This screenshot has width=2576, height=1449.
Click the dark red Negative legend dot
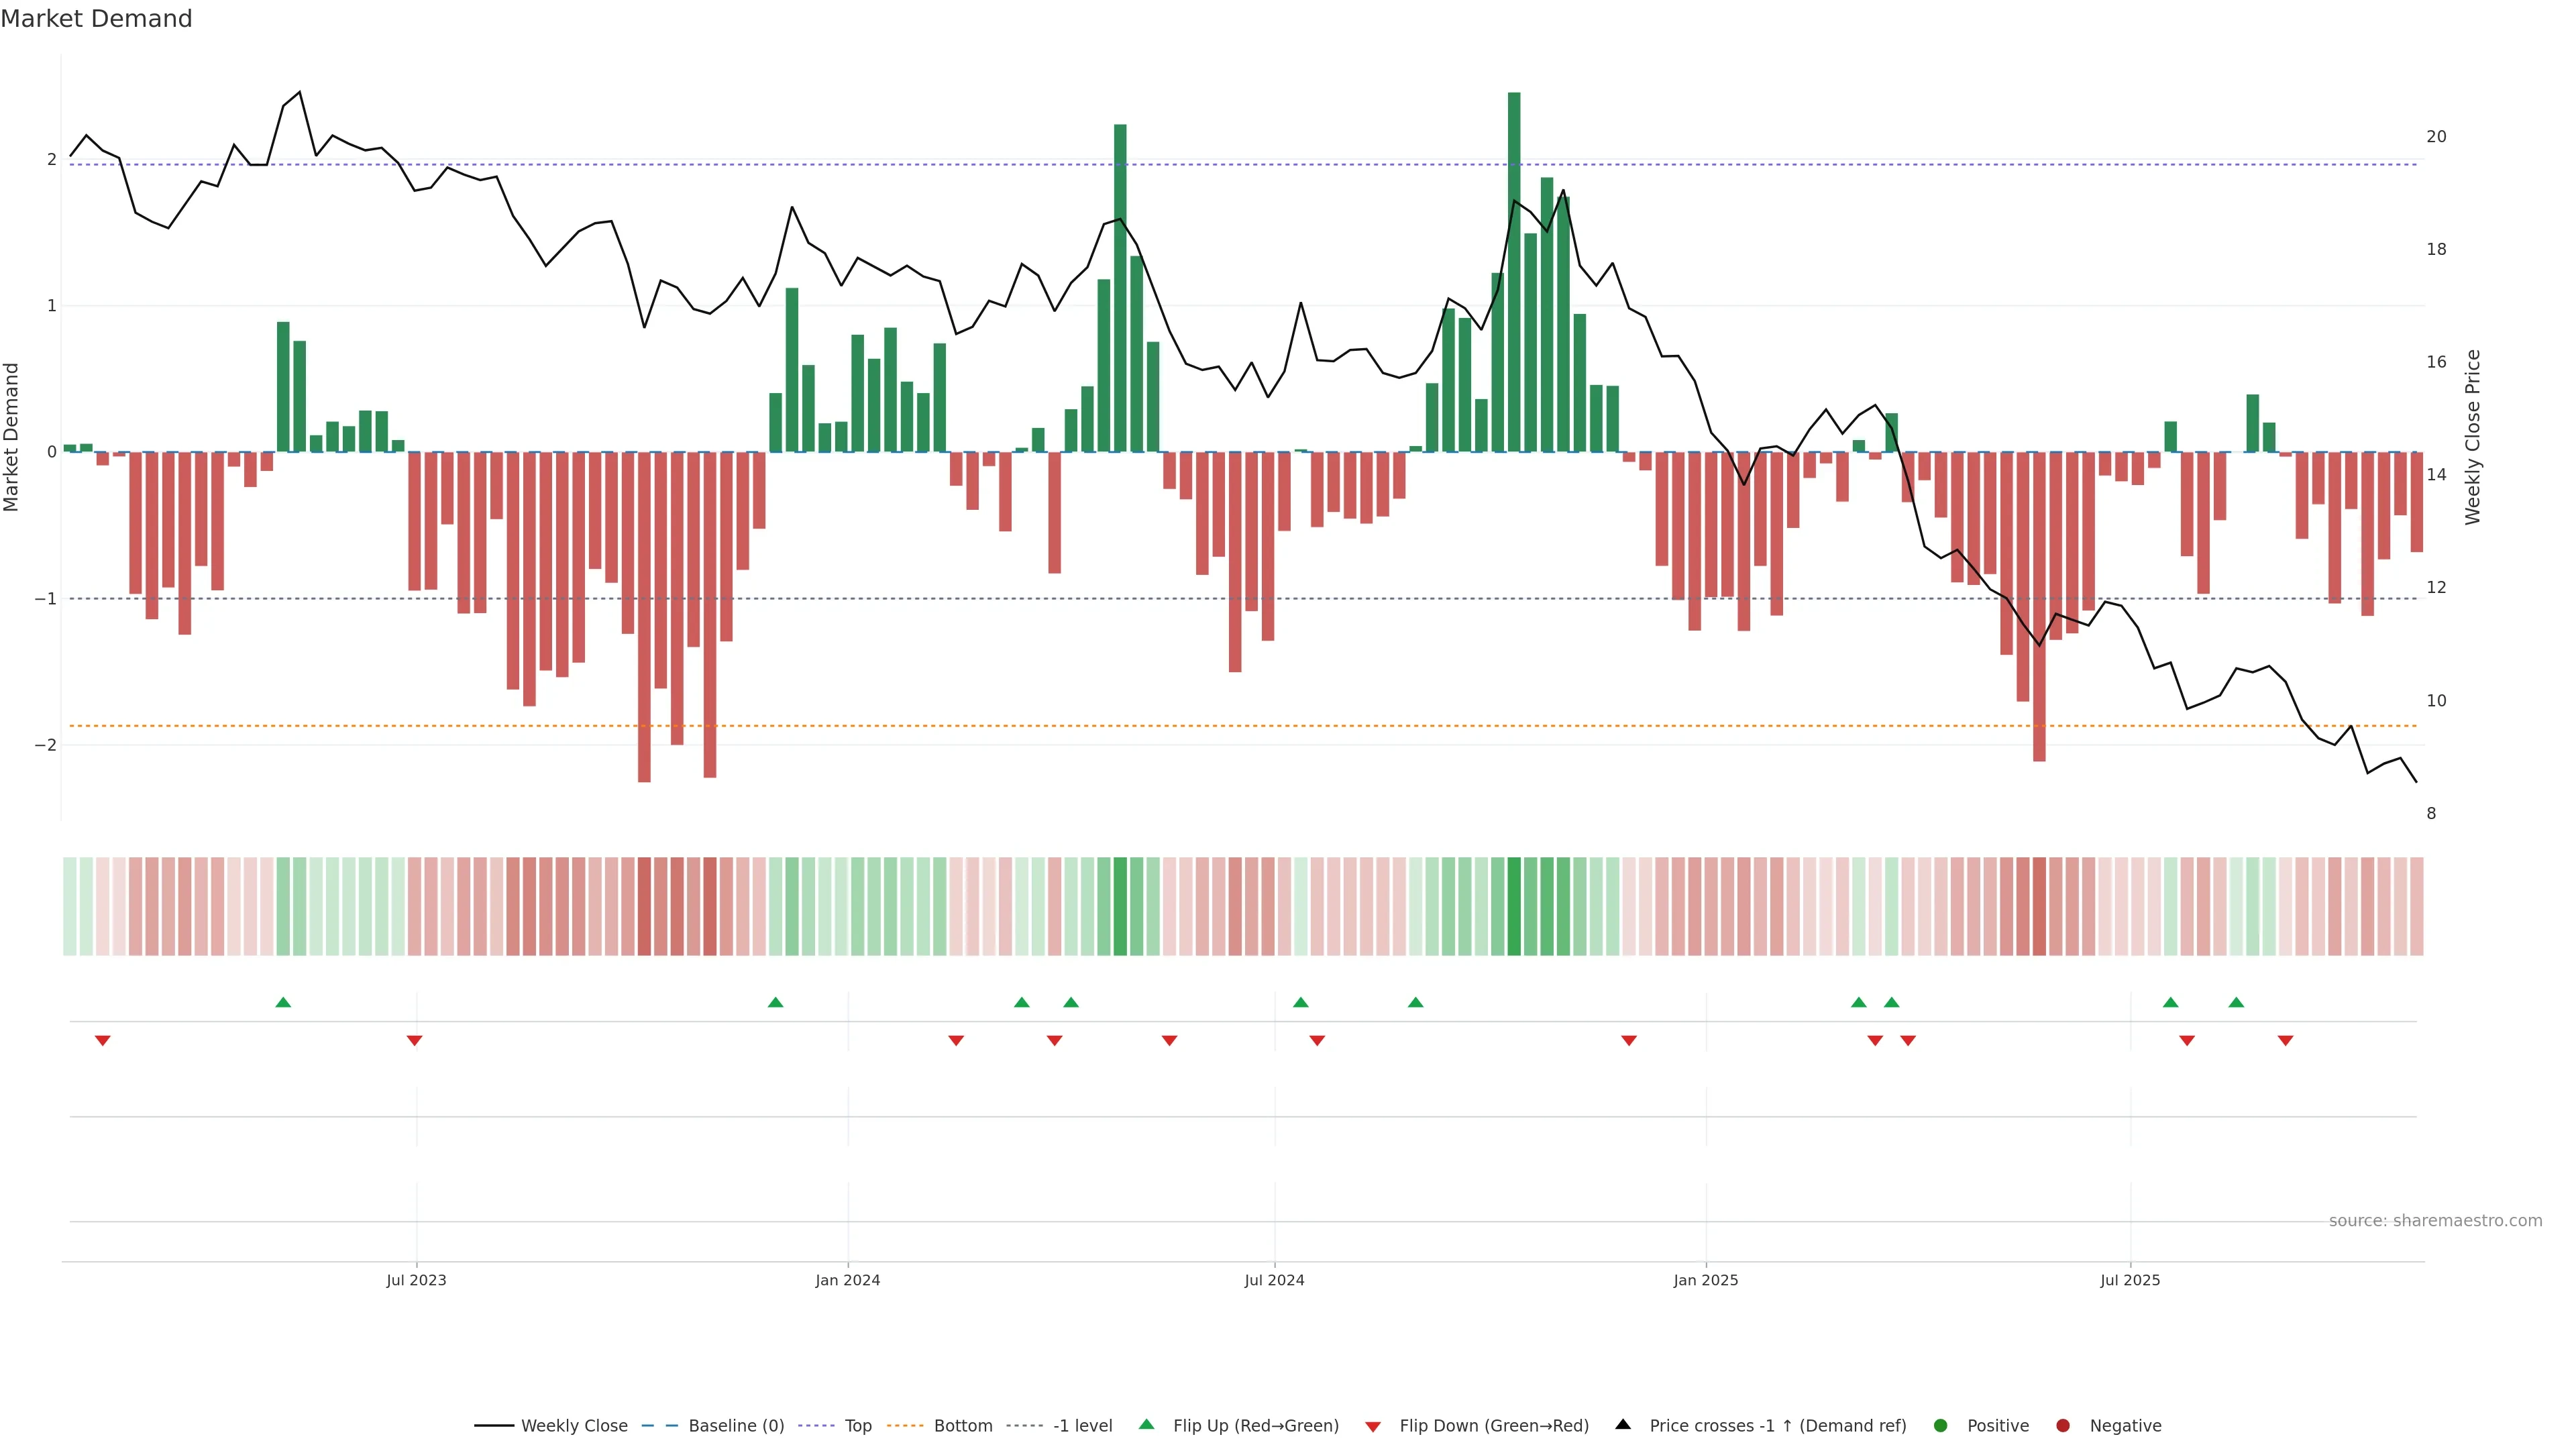click(2063, 1426)
